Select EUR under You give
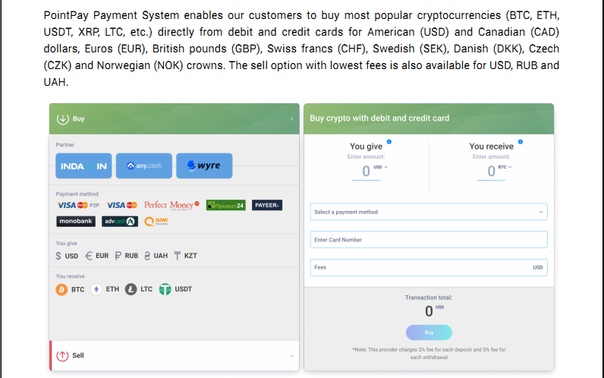 97,256
